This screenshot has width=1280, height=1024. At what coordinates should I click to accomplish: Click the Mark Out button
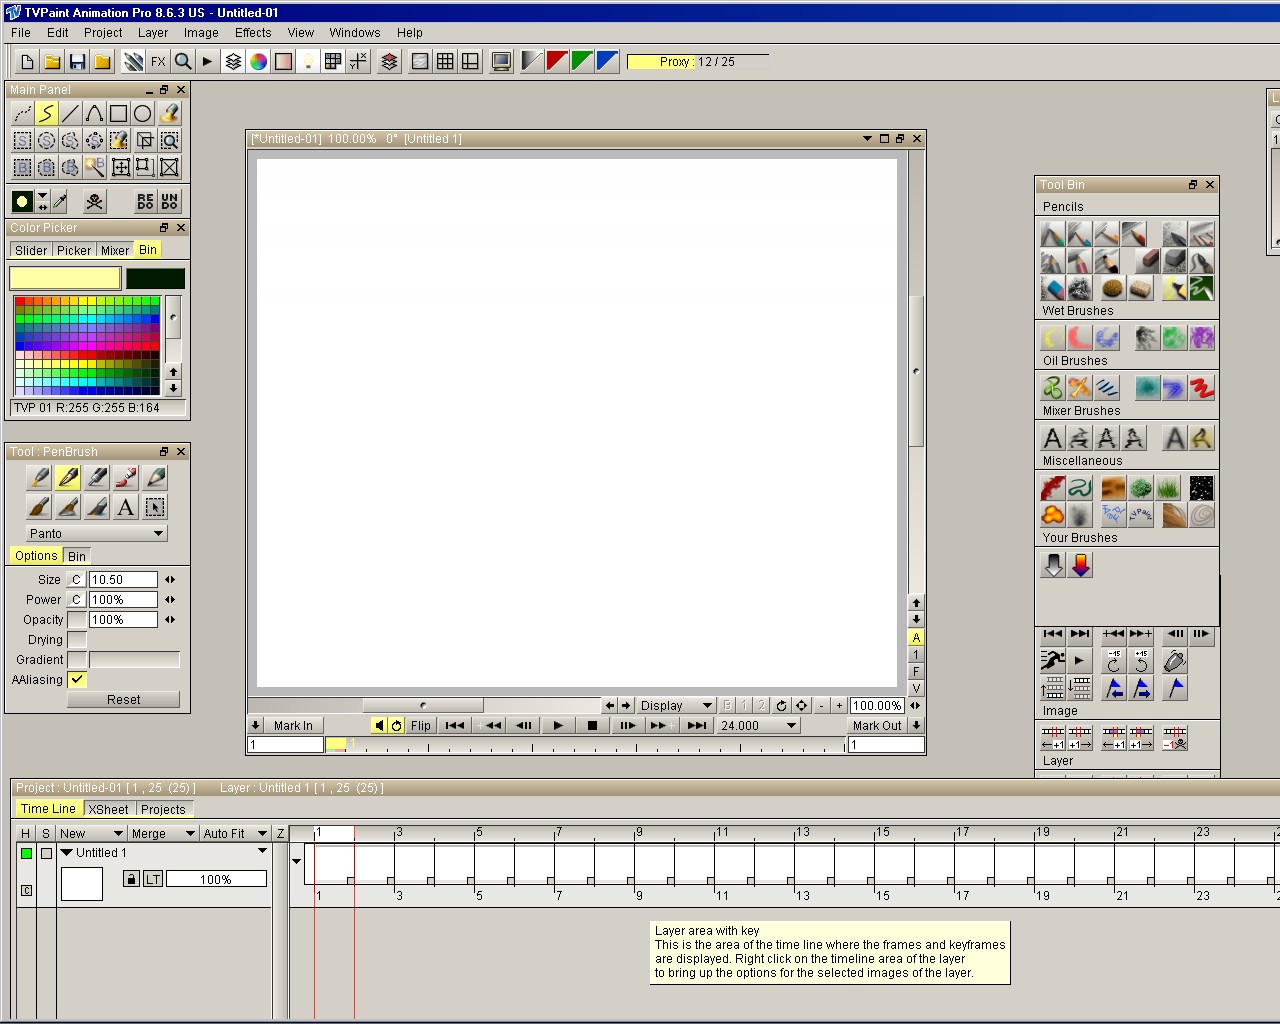877,726
